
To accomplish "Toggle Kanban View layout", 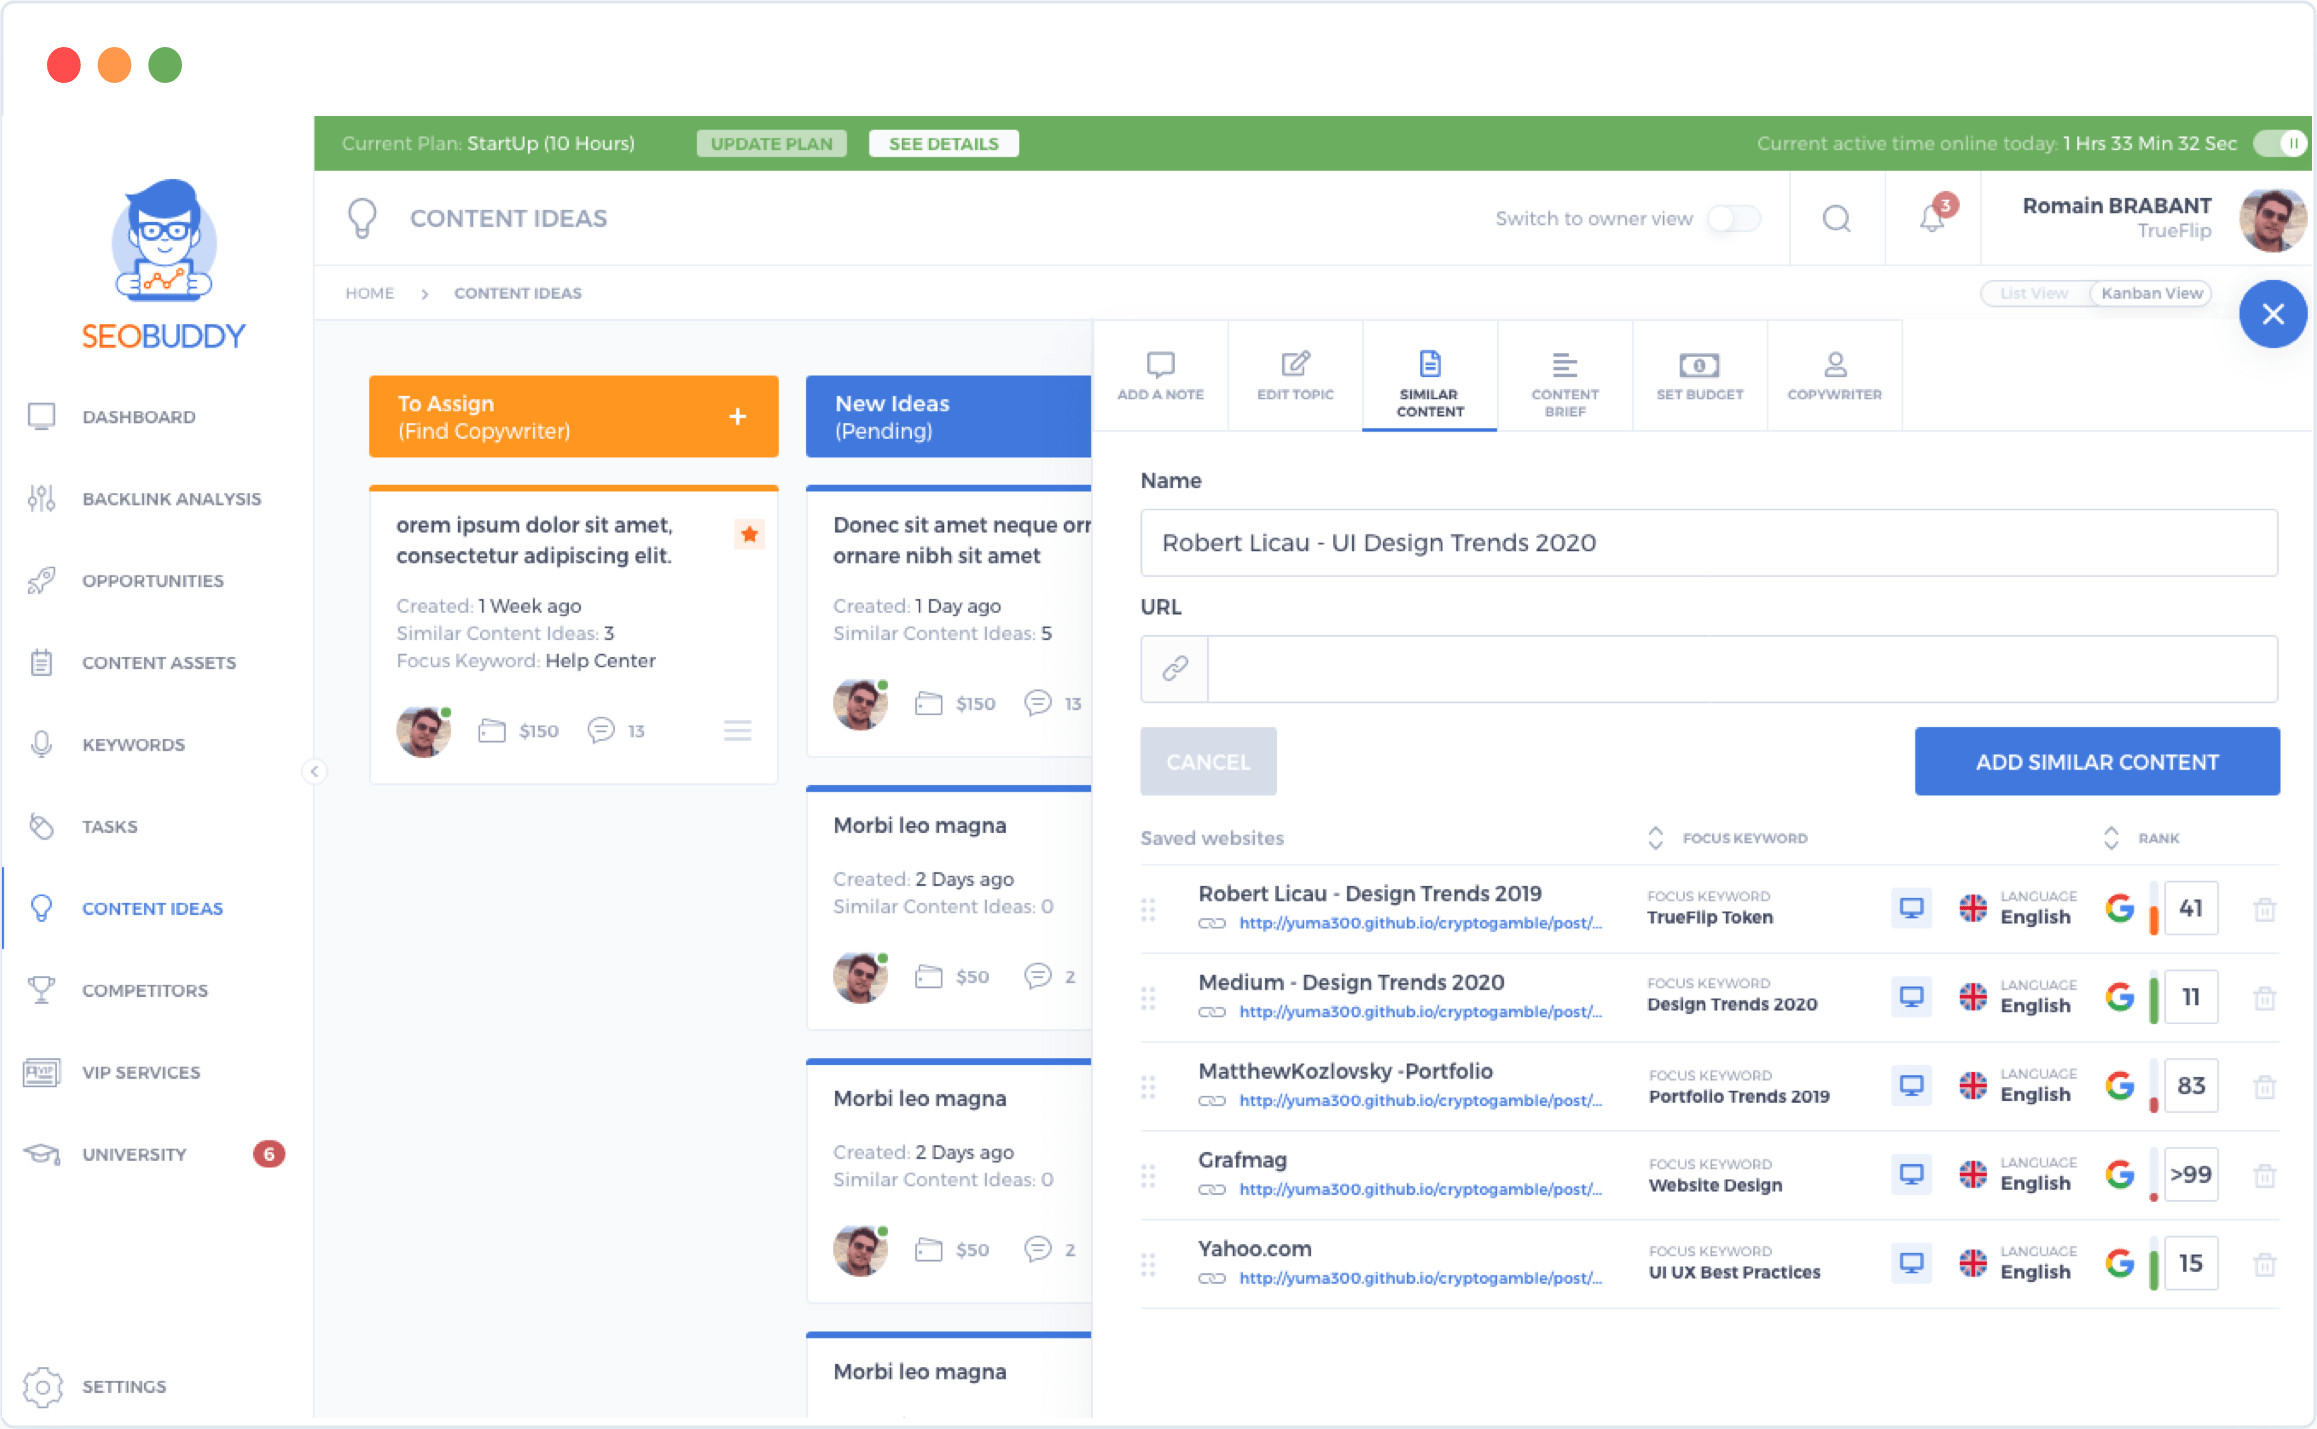I will (2152, 293).
